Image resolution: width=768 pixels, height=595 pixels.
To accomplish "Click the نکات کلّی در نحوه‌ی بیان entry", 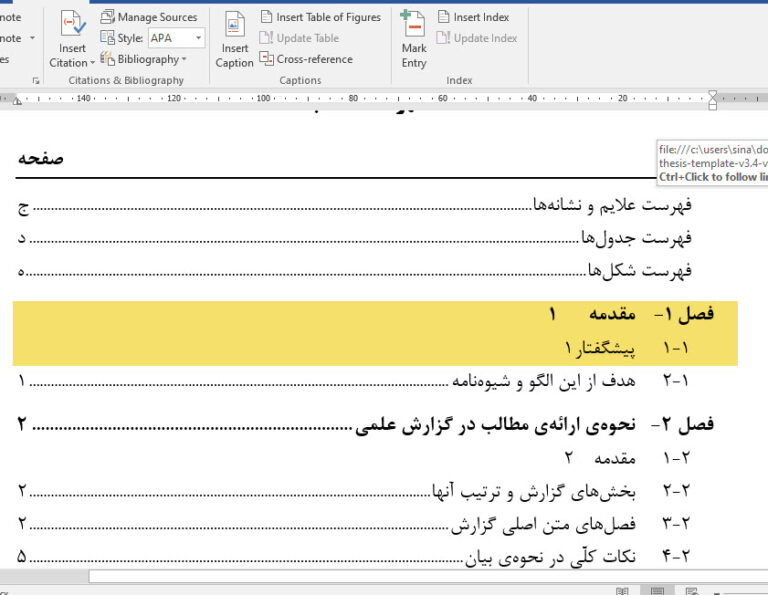I will 354,556.
